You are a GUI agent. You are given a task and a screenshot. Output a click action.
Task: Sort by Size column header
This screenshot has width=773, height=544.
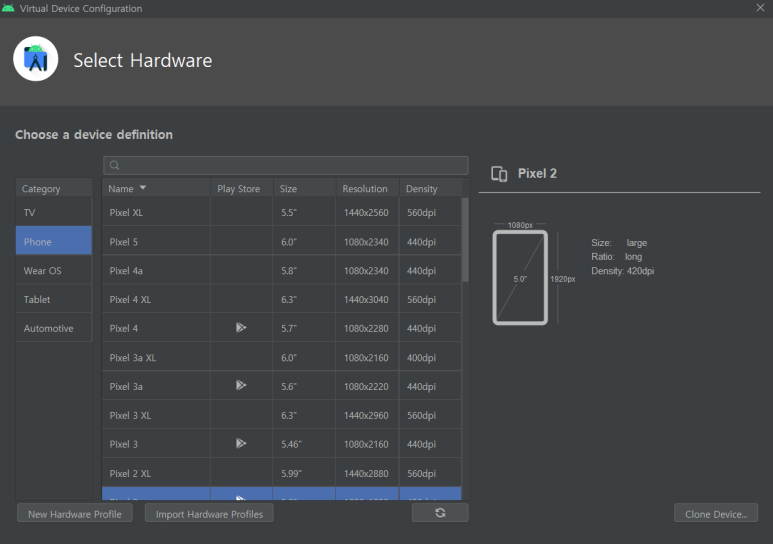304,188
